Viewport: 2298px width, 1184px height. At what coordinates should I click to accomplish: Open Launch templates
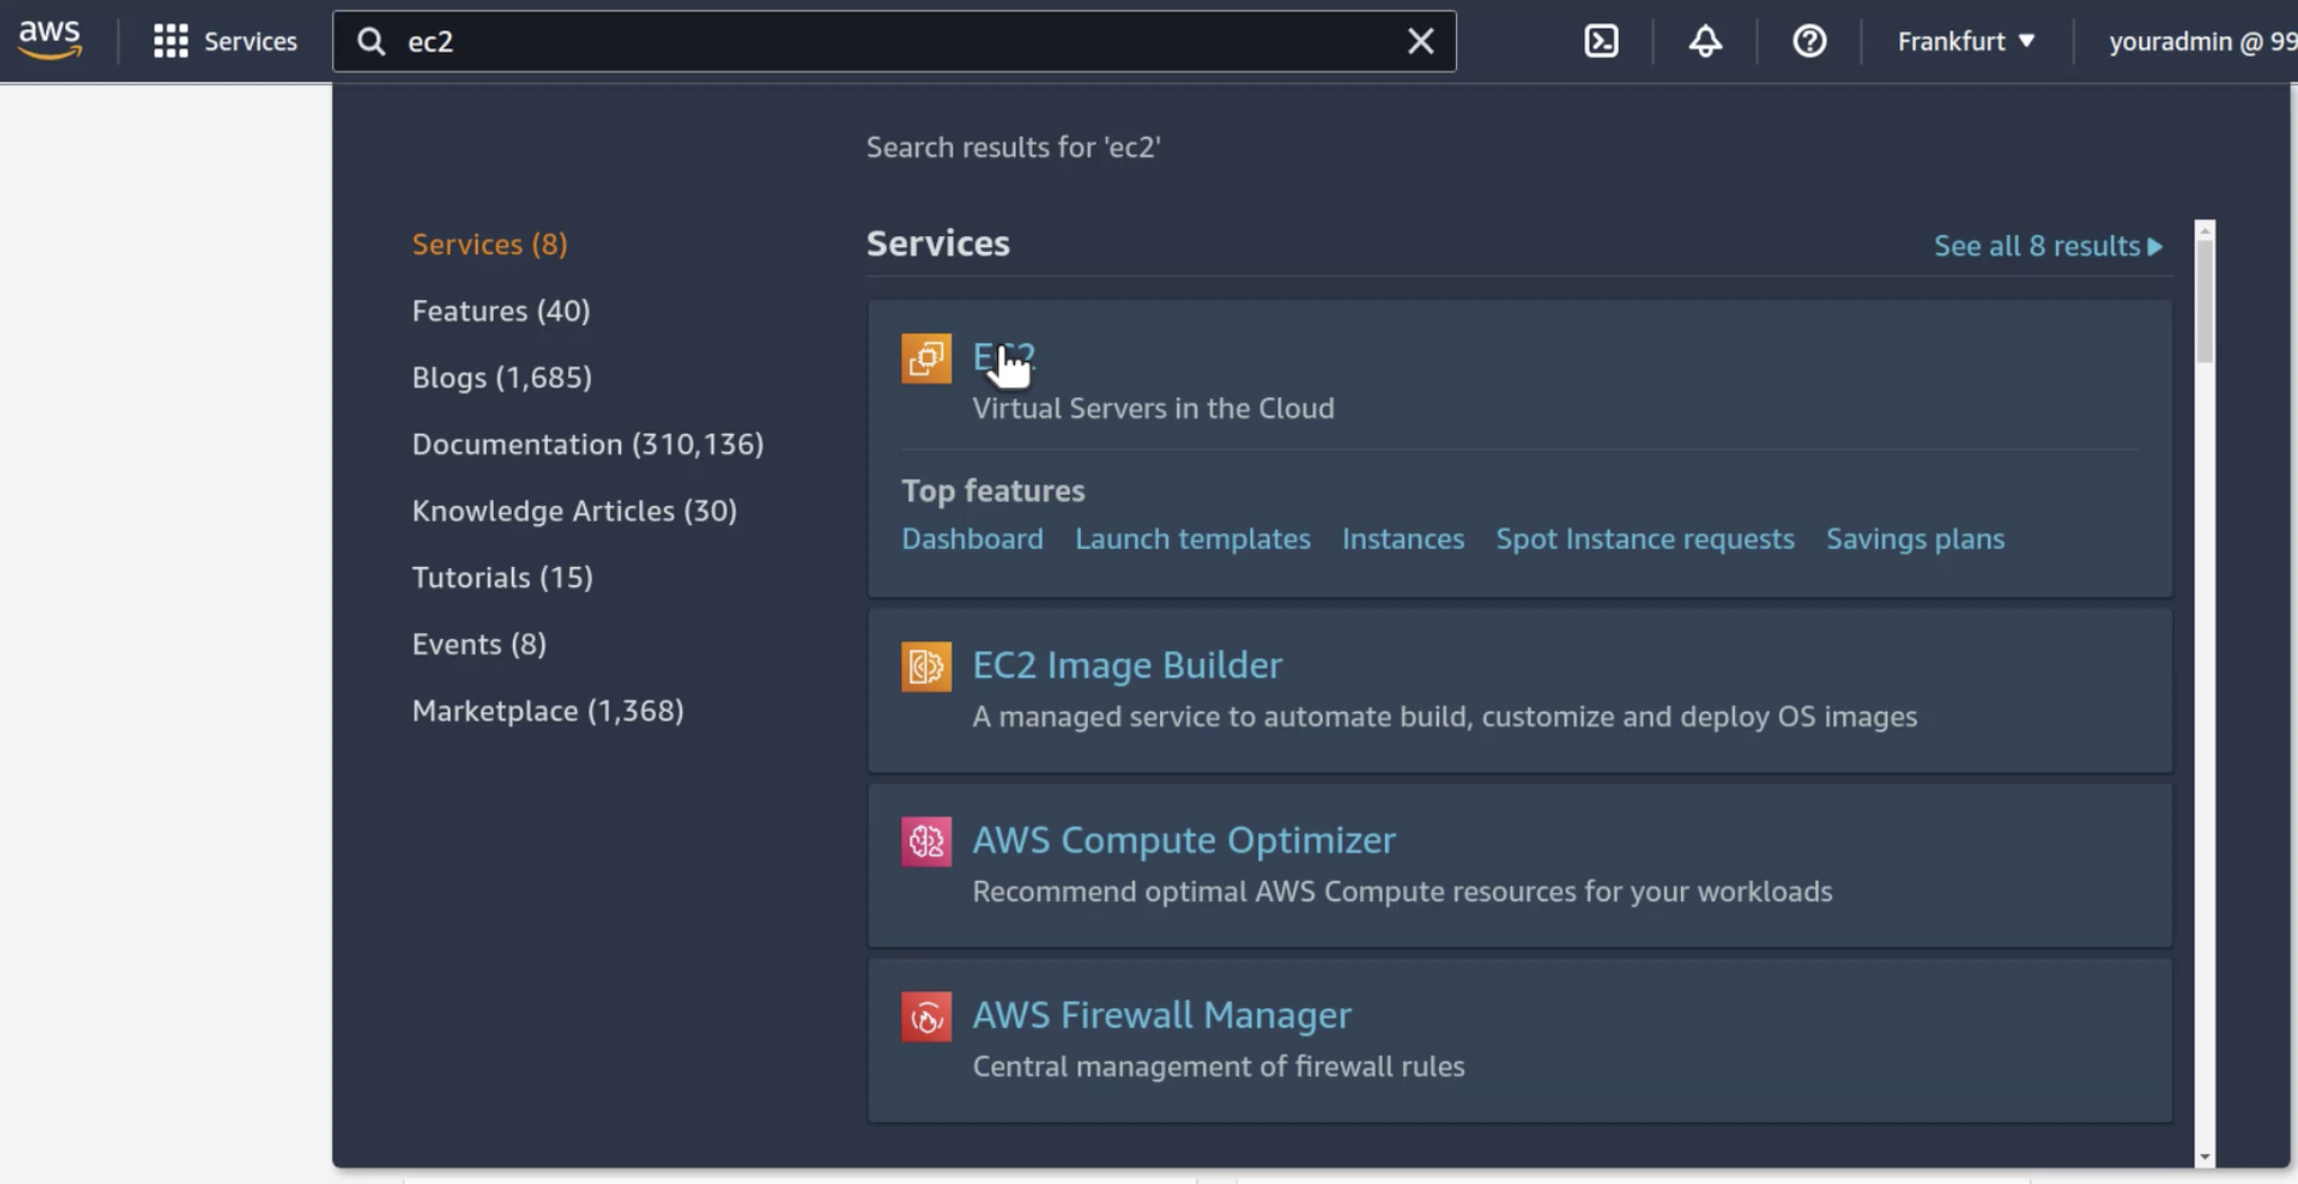coord(1192,538)
